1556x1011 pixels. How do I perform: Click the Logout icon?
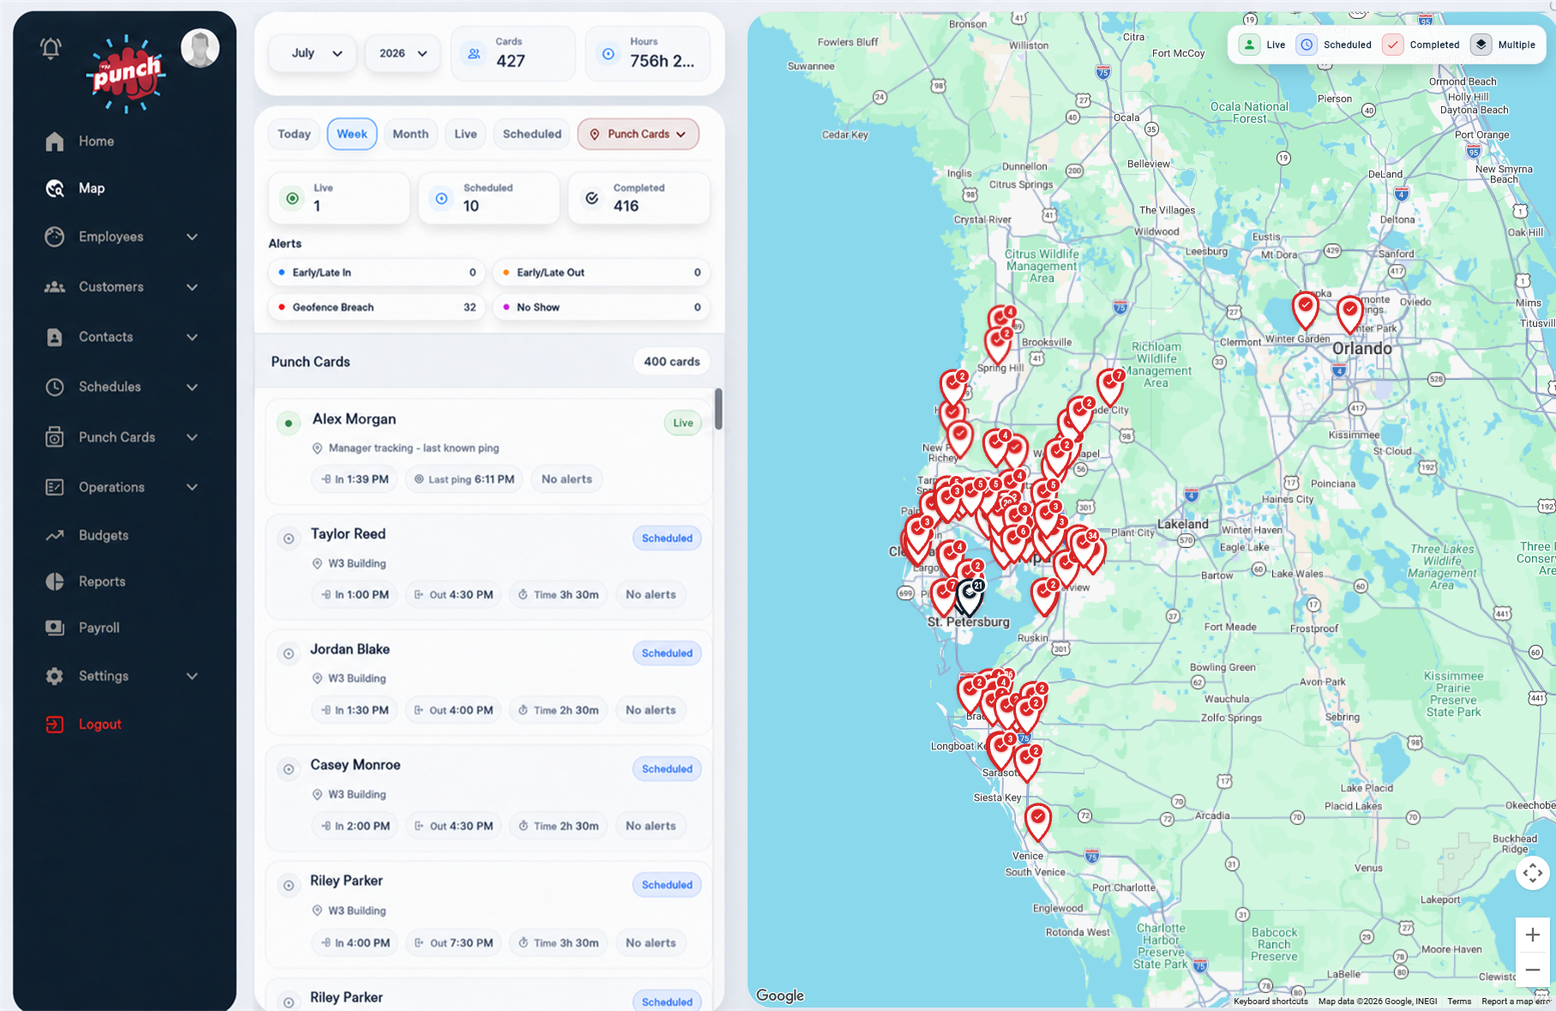coord(55,724)
